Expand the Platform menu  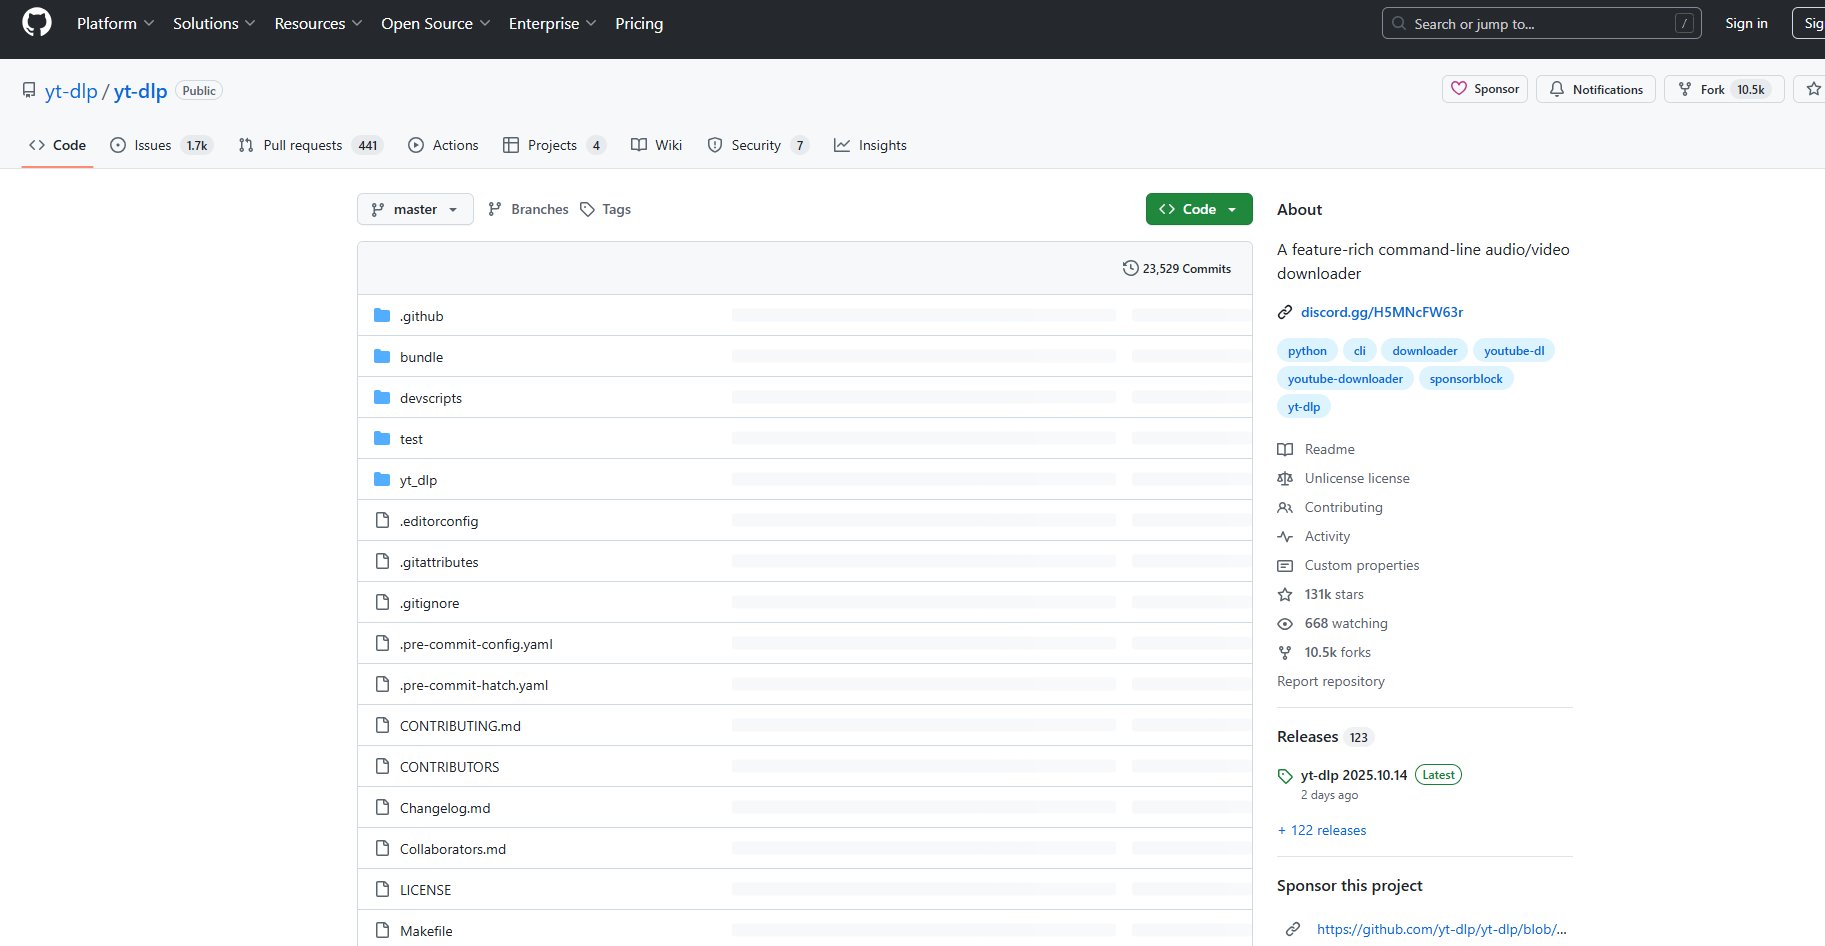click(115, 23)
